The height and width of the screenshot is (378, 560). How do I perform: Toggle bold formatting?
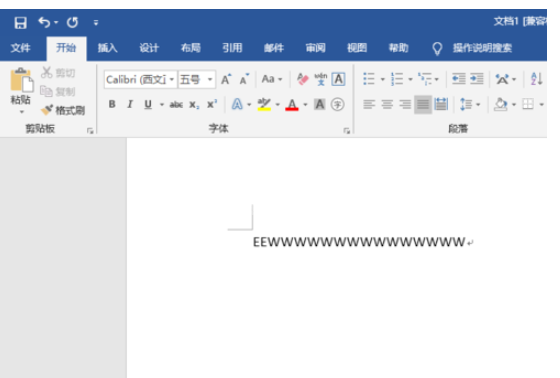[x=112, y=104]
